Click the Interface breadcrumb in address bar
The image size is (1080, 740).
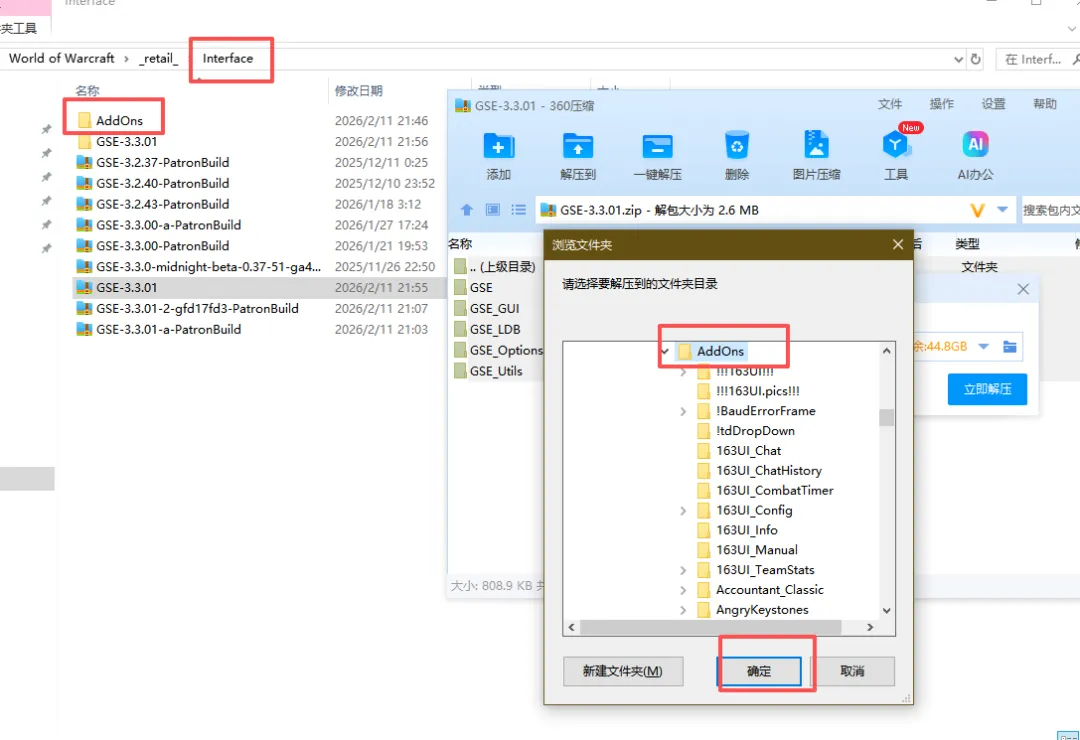tap(227, 59)
